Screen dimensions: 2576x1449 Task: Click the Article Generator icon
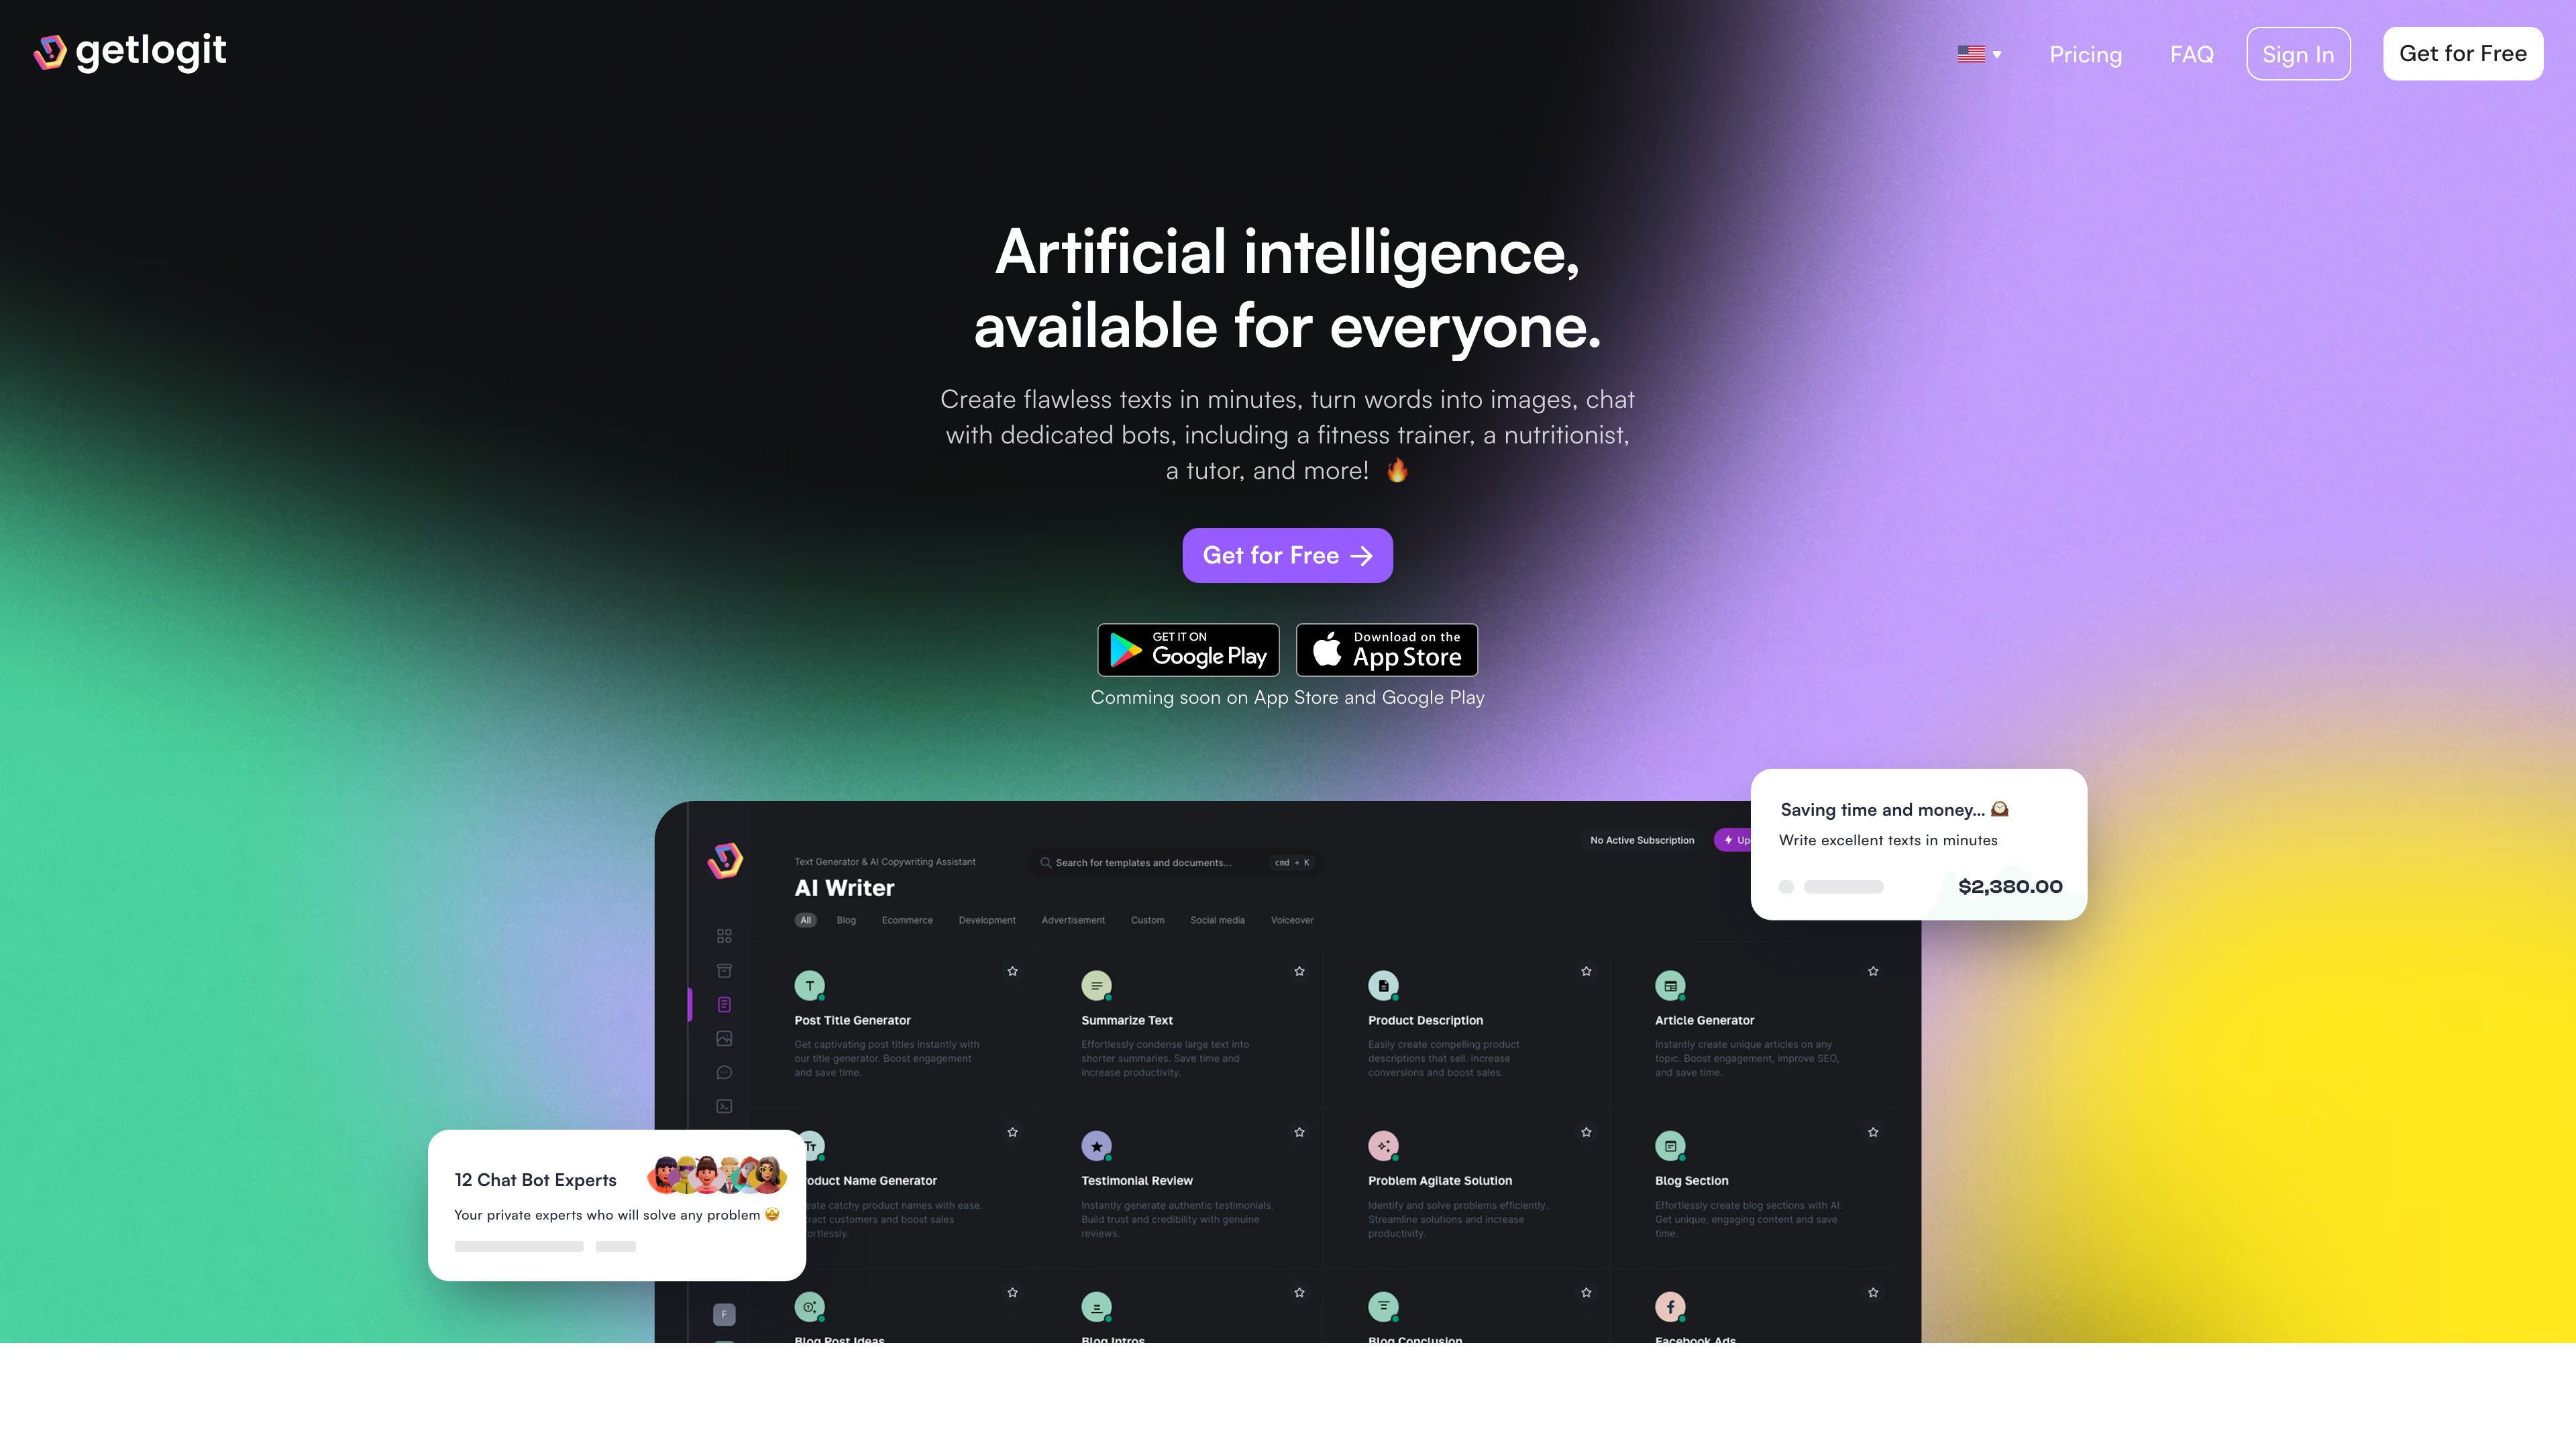(1670, 985)
